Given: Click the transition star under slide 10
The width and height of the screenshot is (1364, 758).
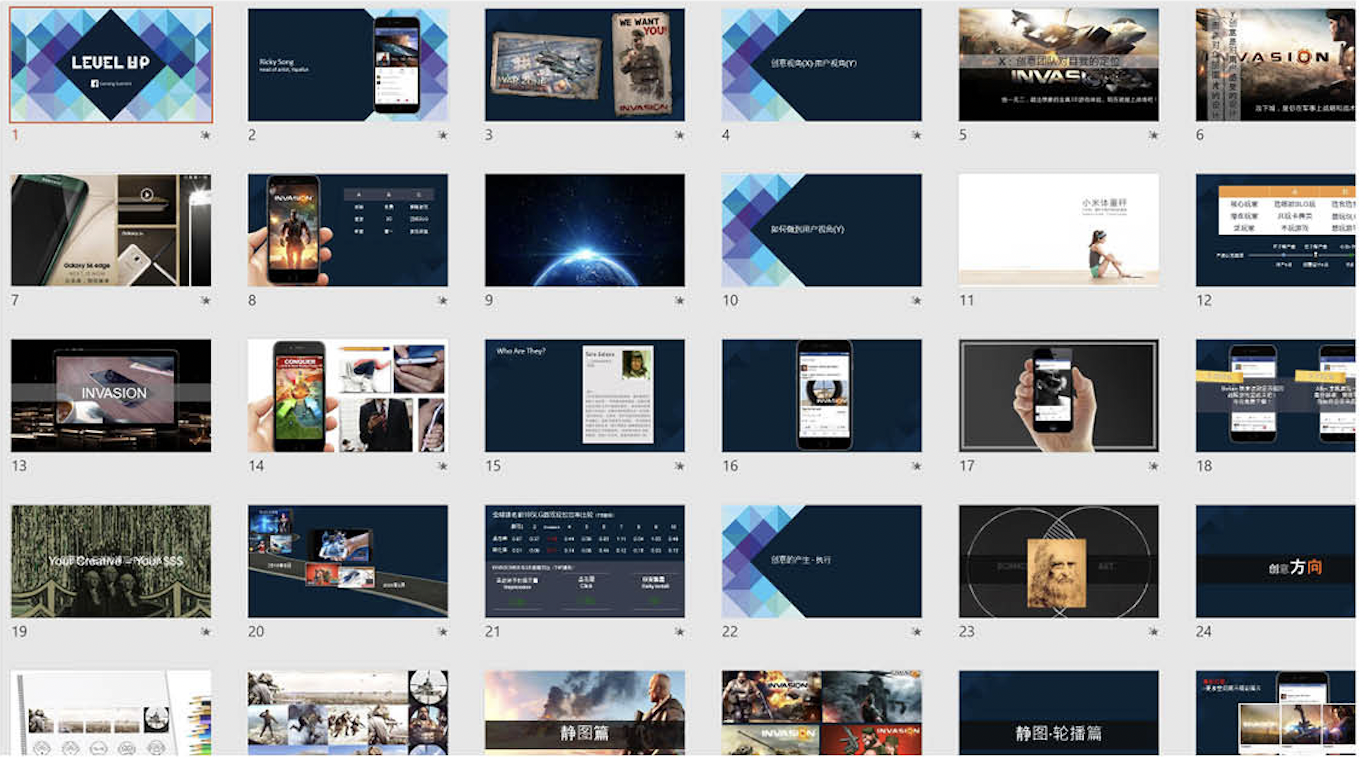Looking at the screenshot, I should click(916, 300).
